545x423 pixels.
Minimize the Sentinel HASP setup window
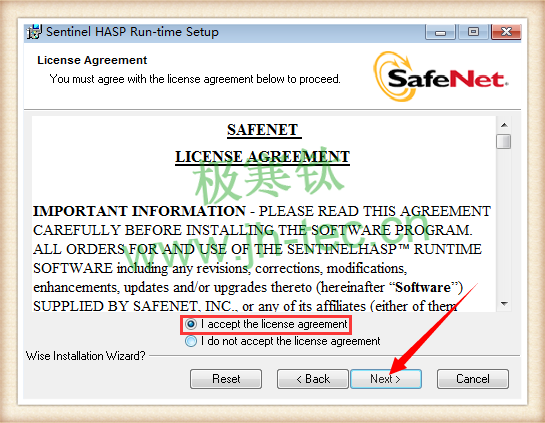point(440,32)
